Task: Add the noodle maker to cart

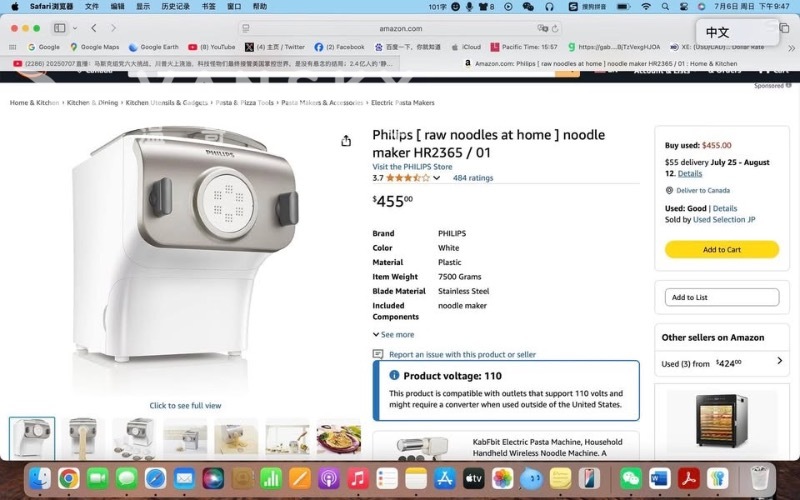Action: 722,249
